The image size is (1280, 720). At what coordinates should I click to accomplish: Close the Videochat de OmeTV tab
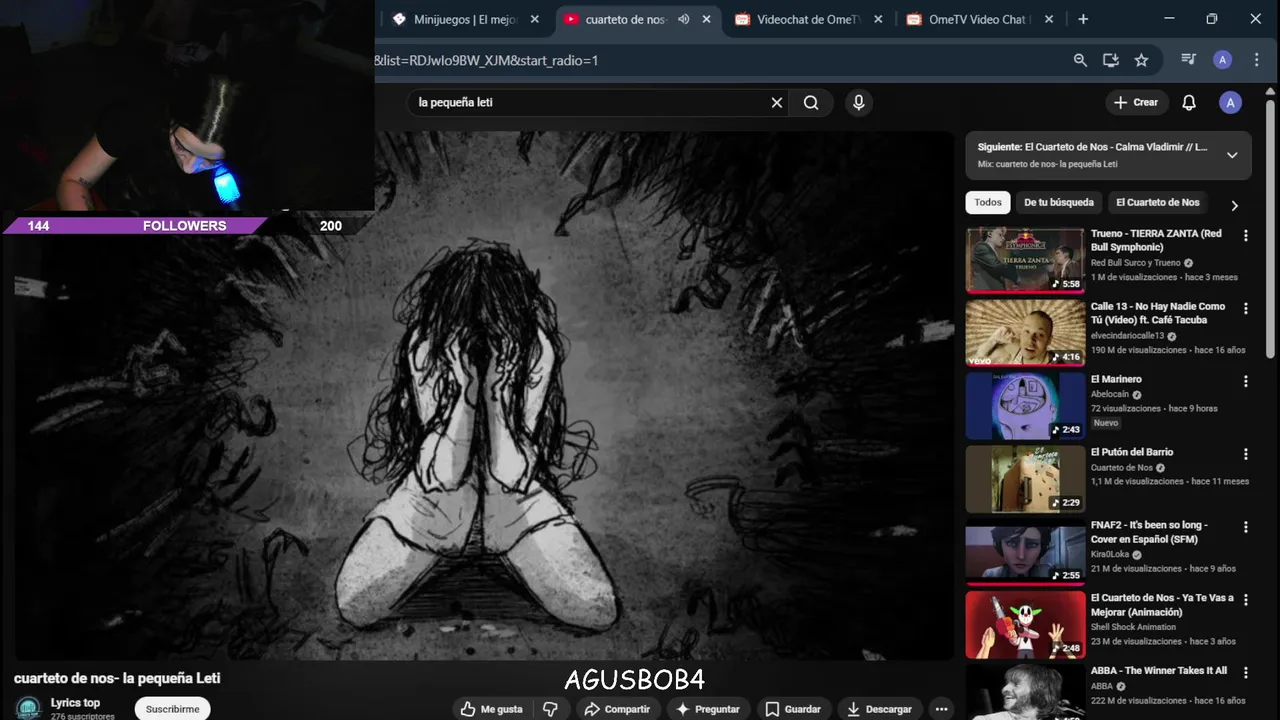tap(879, 19)
